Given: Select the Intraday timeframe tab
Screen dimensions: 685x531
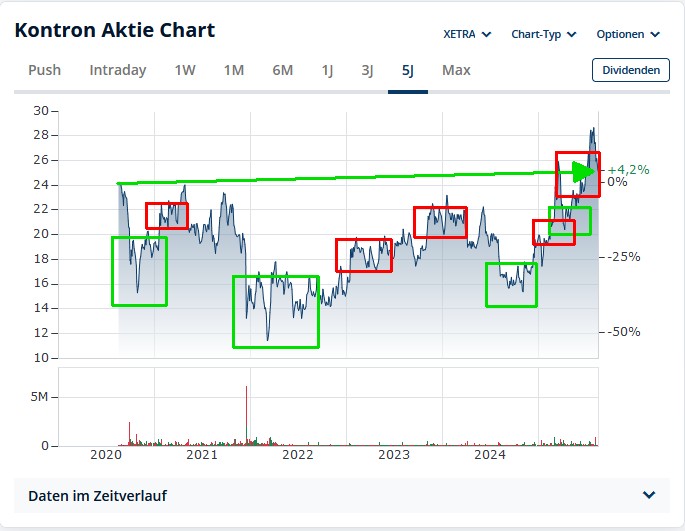Looking at the screenshot, I should coord(118,70).
